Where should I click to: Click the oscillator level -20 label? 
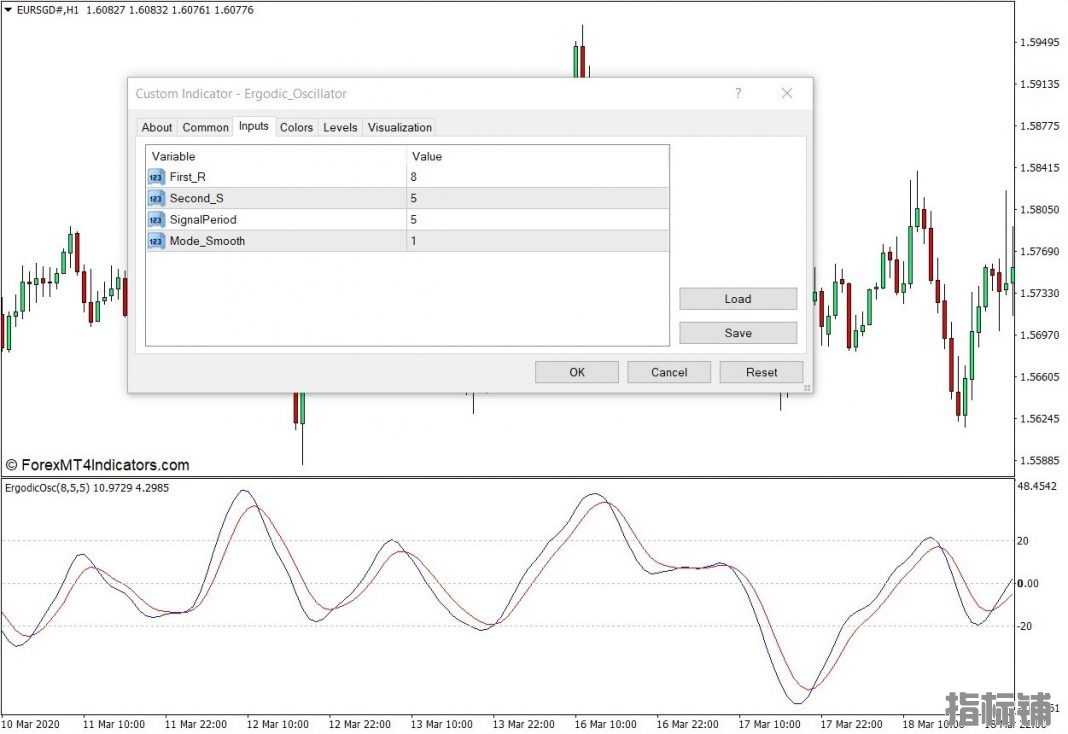1024,626
